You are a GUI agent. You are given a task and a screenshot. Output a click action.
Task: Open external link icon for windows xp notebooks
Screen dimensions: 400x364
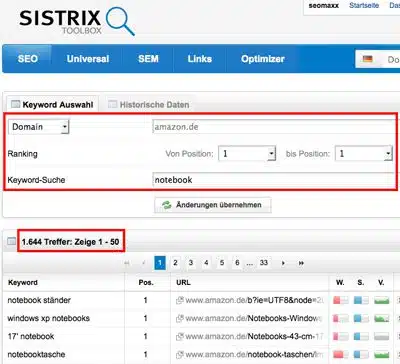180,318
